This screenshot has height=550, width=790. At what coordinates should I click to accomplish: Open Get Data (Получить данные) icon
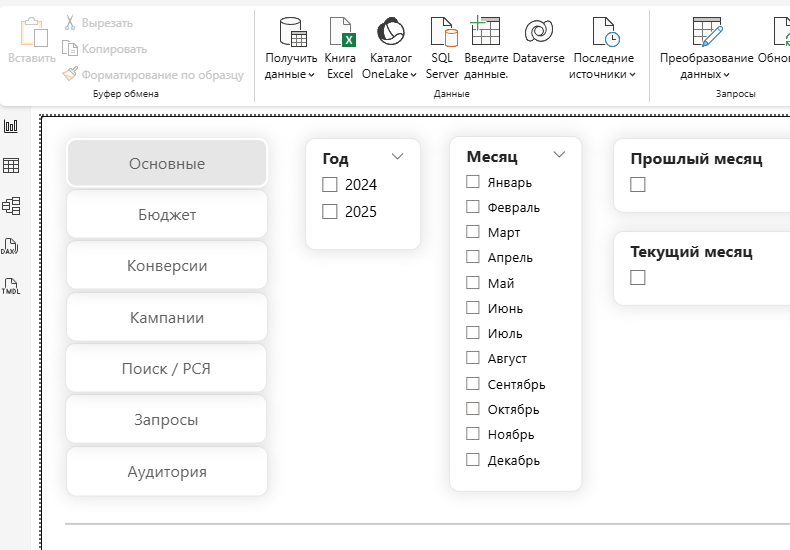point(293,32)
